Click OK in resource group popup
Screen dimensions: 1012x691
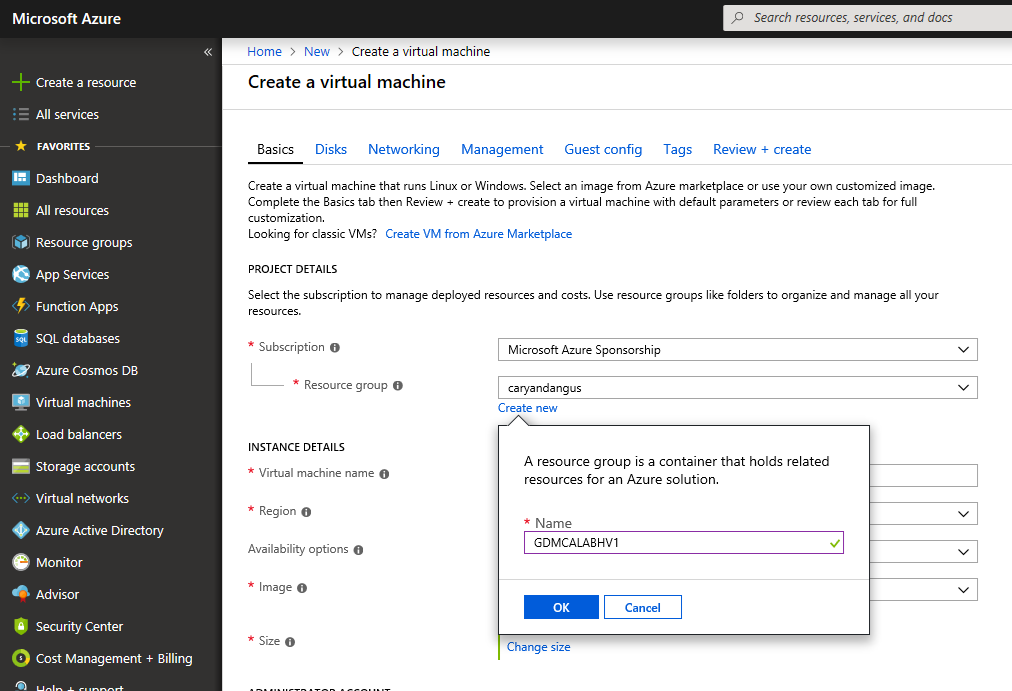pos(561,607)
